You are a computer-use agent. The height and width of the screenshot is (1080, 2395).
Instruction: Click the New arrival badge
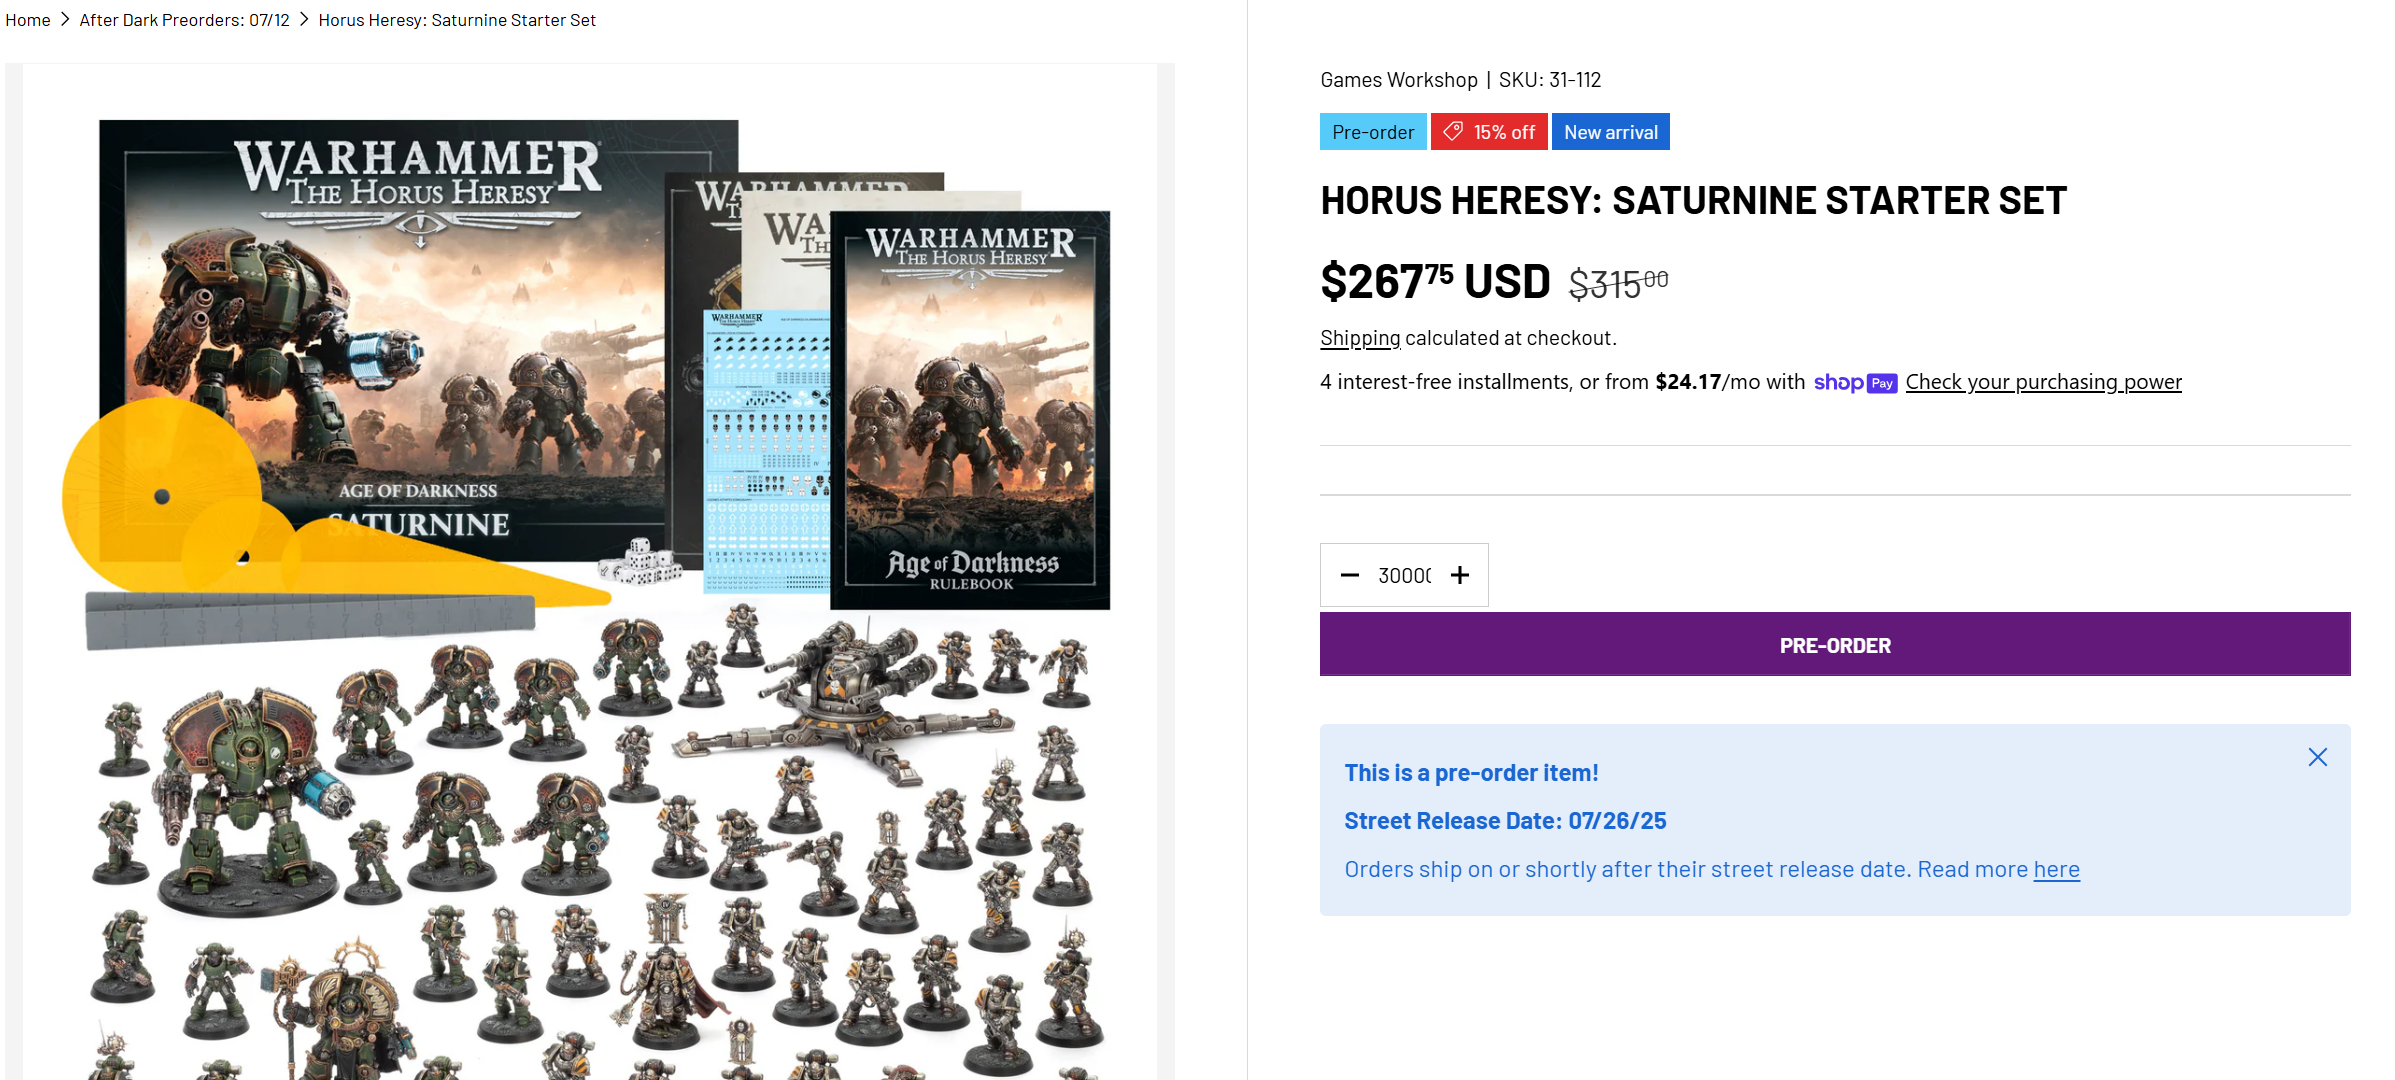click(1610, 132)
